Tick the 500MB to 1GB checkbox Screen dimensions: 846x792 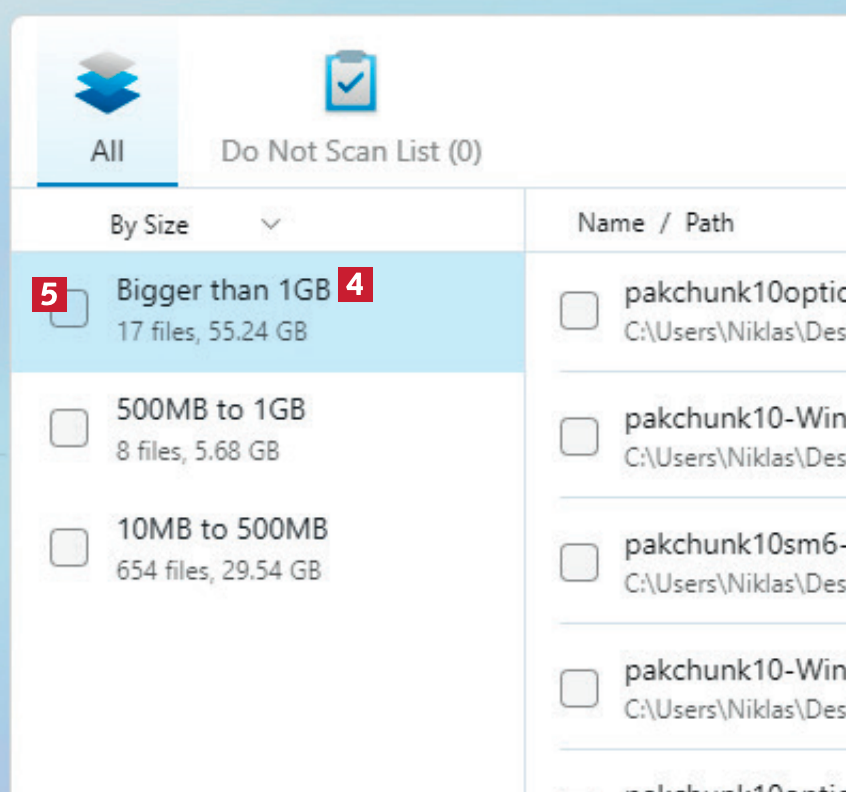click(x=69, y=429)
